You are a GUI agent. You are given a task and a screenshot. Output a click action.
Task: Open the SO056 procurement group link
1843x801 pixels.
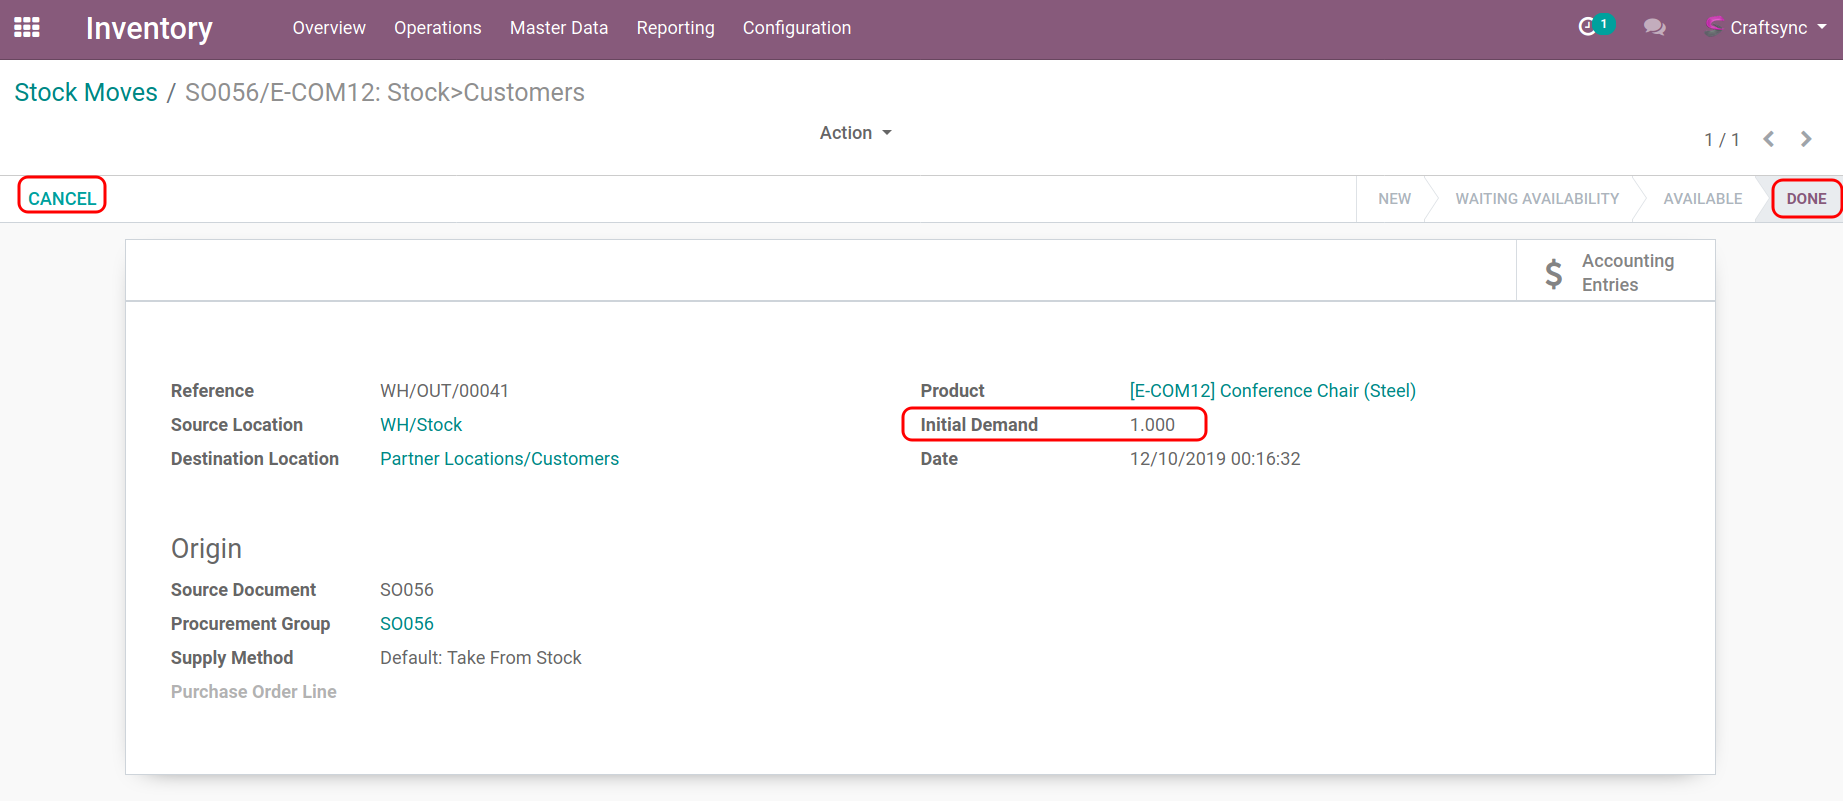pyautogui.click(x=406, y=624)
